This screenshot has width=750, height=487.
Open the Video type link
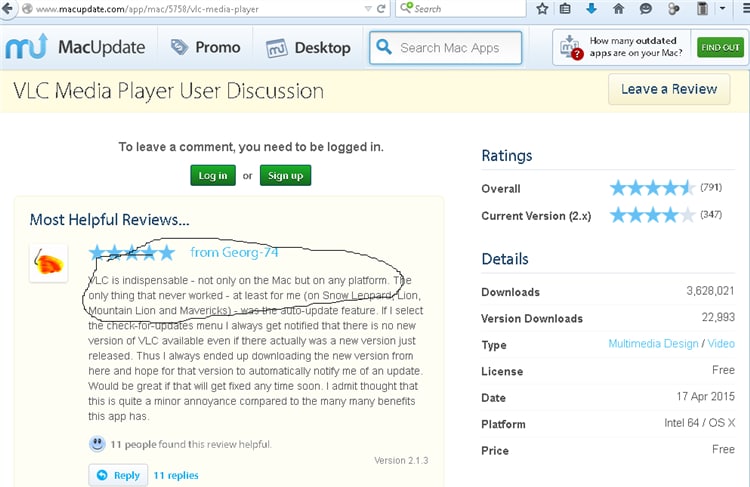(x=721, y=343)
